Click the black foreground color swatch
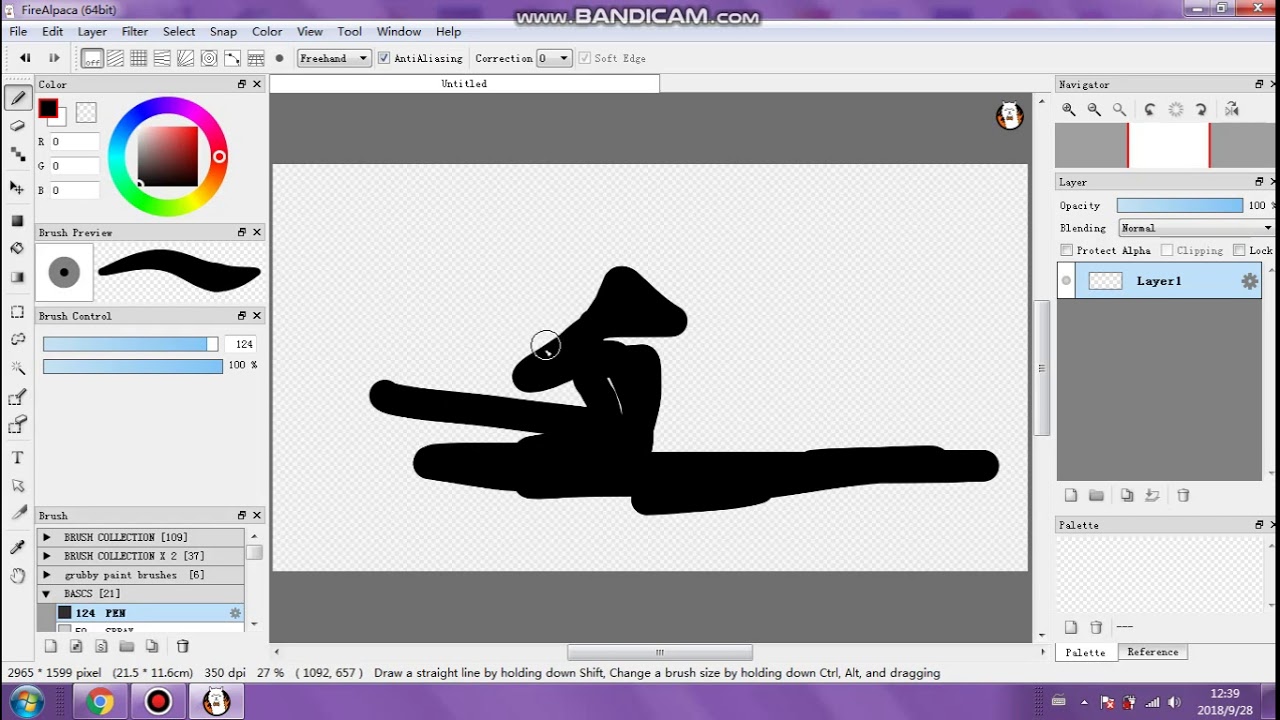Viewport: 1280px width, 720px height. coord(47,109)
